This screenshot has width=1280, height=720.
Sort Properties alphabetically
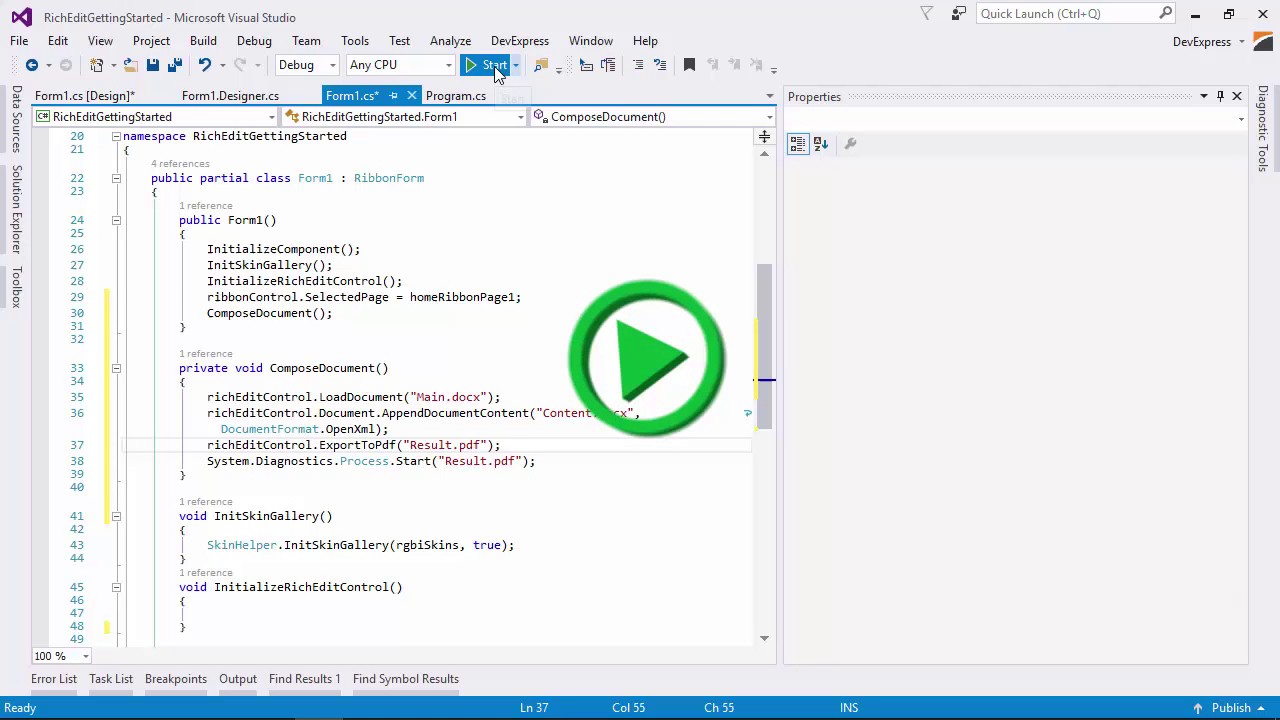pyautogui.click(x=821, y=144)
